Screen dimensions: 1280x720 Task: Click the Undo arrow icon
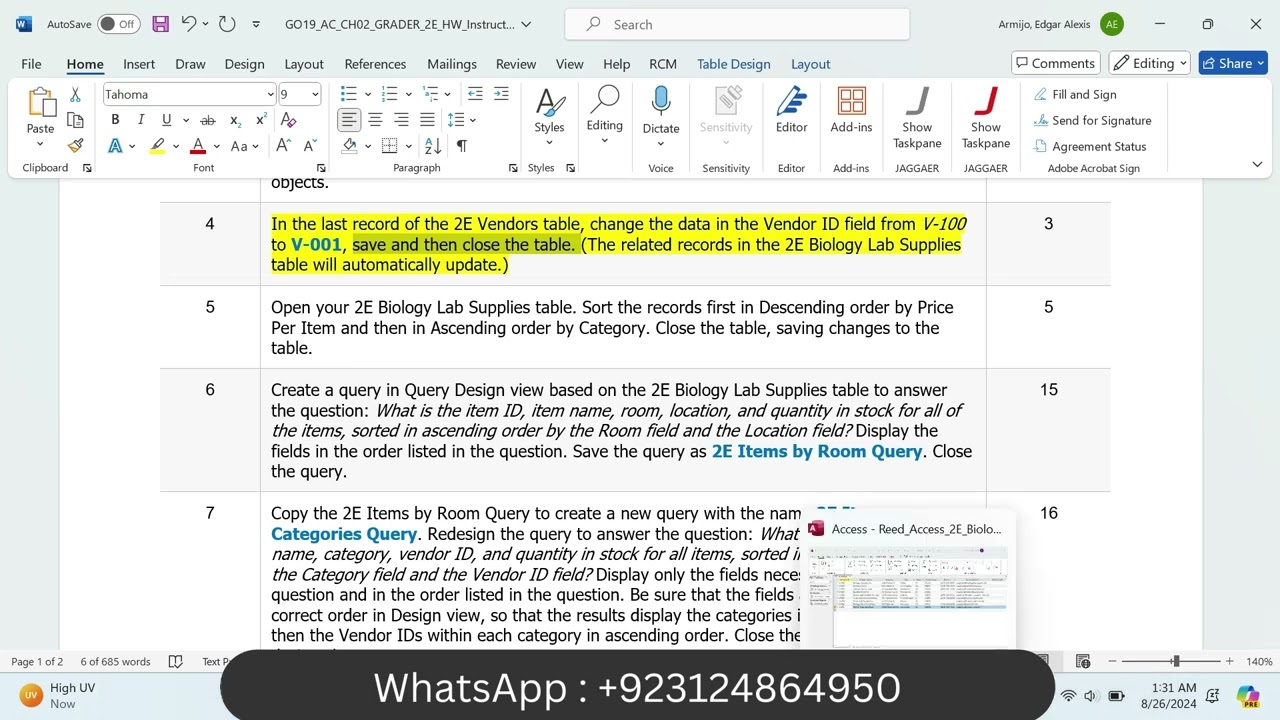[x=188, y=24]
